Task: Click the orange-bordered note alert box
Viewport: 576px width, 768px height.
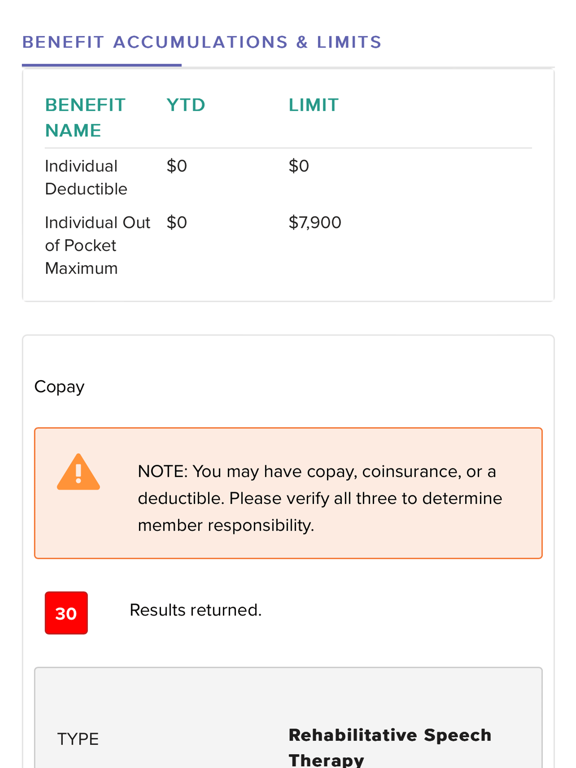Action: click(288, 493)
